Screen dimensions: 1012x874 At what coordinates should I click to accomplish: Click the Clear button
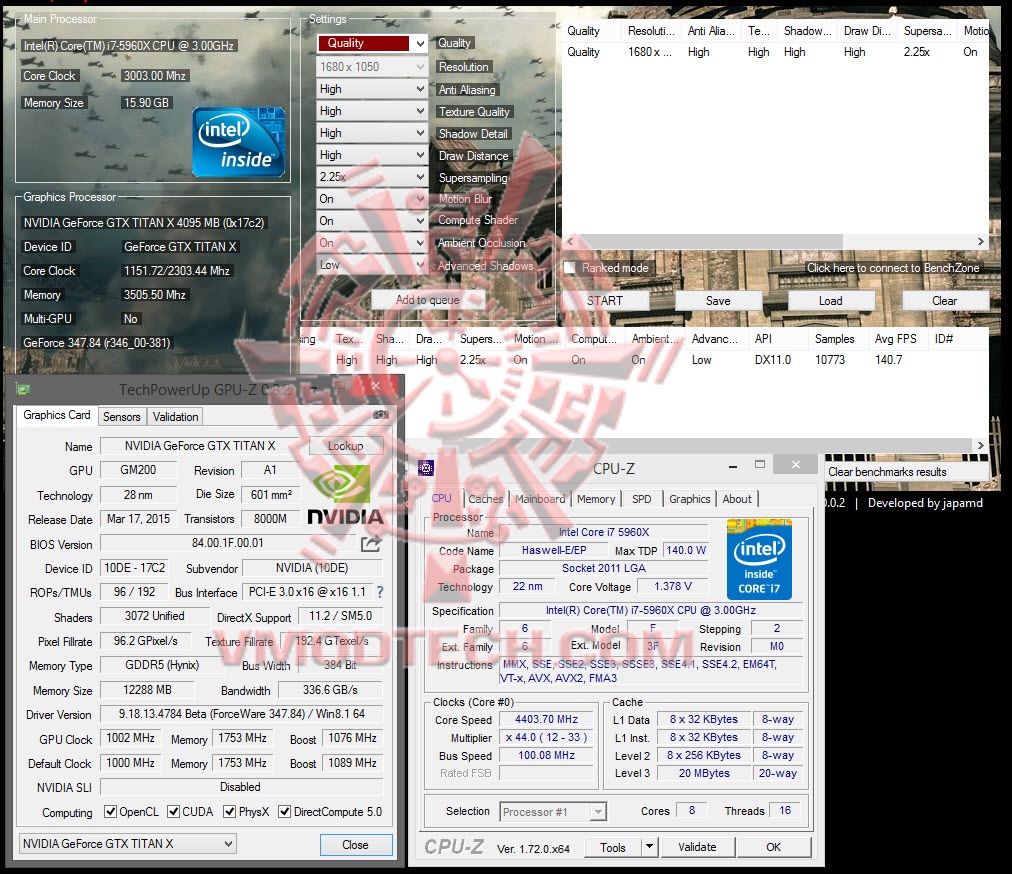[x=944, y=300]
